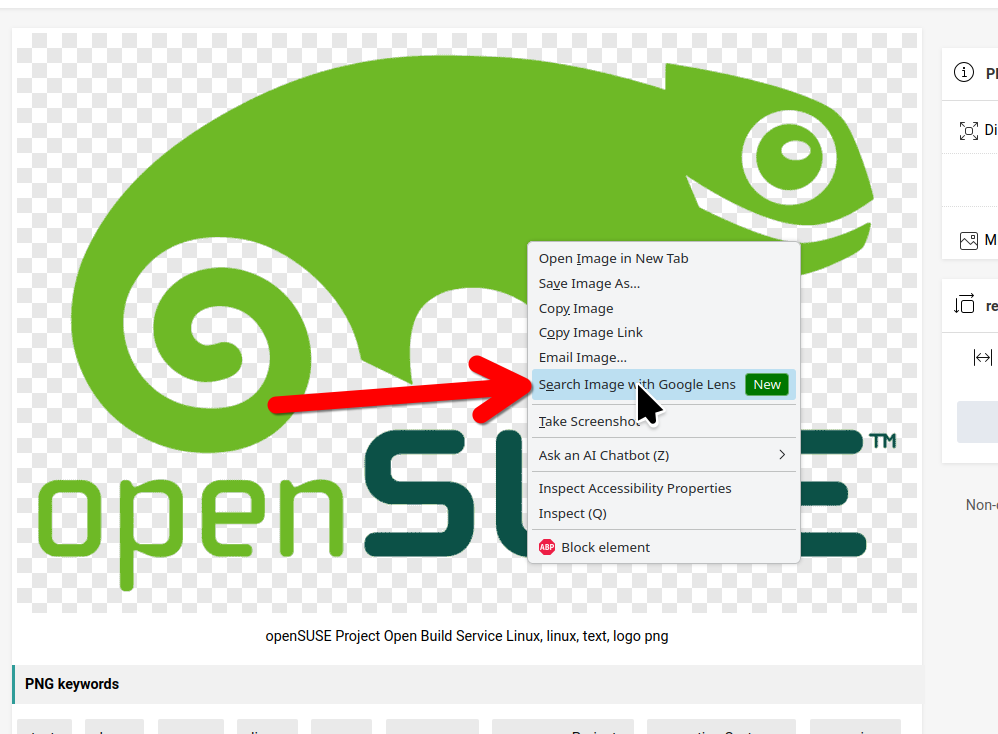The height and width of the screenshot is (734, 998).
Task: Click the info circle icon in sidebar
Action: pos(964,73)
